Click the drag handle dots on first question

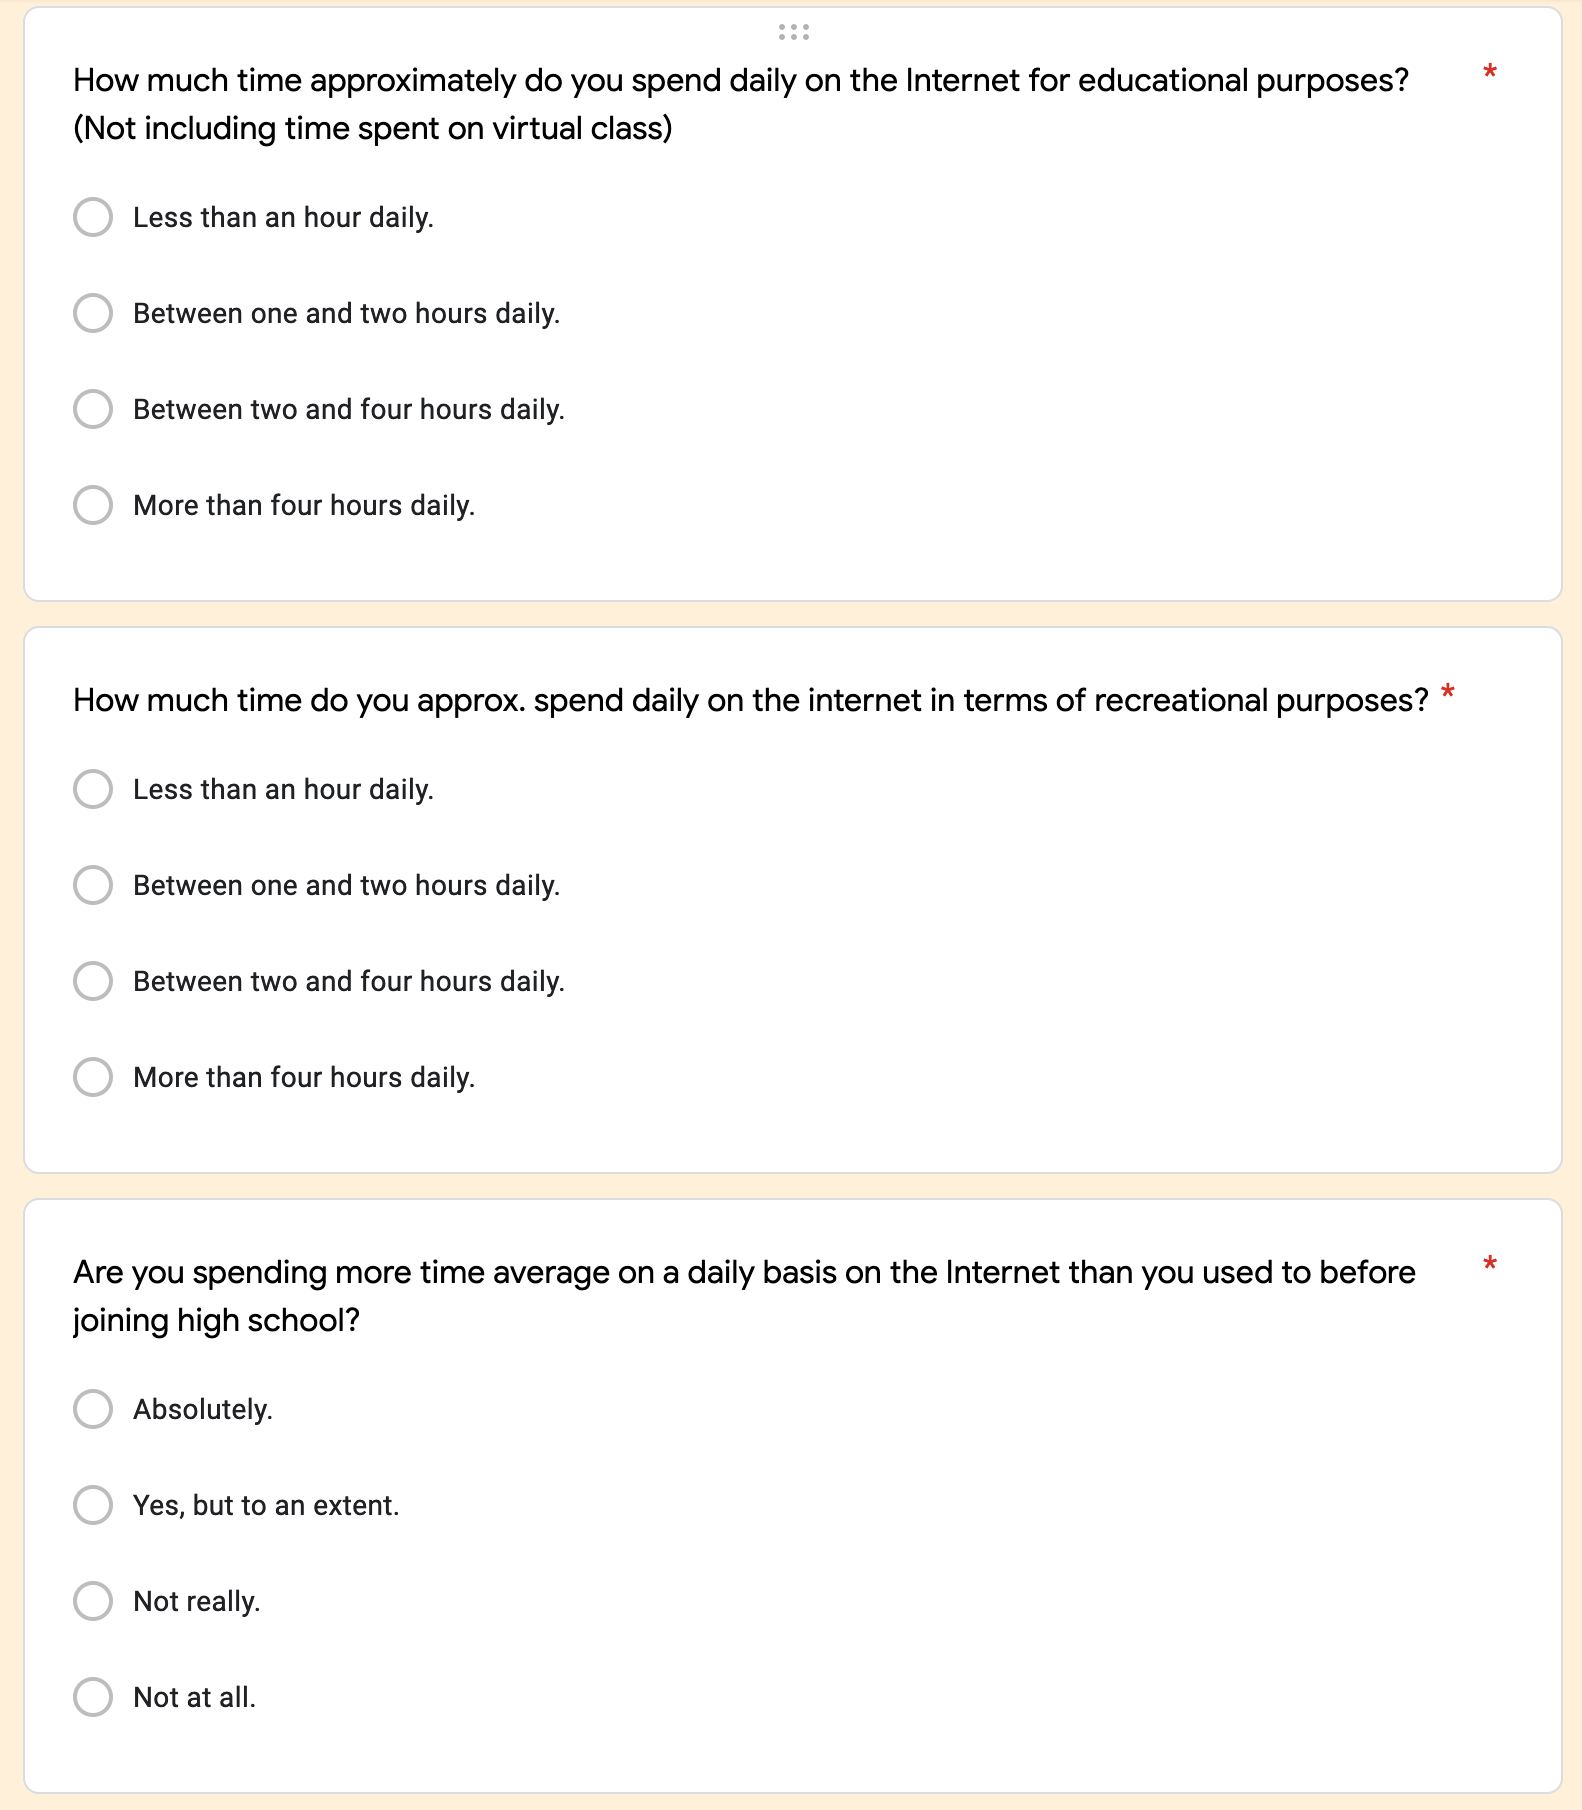pyautogui.click(x=793, y=32)
